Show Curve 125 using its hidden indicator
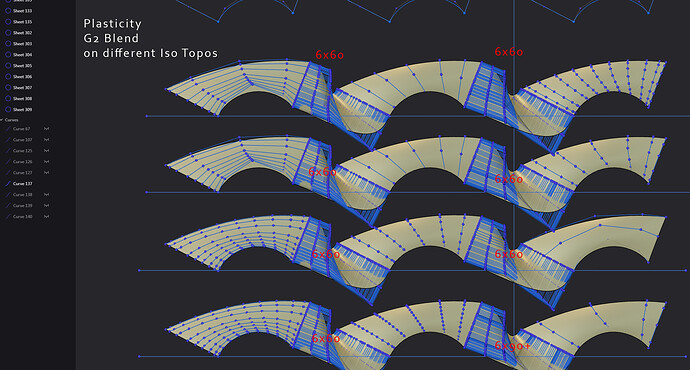This screenshot has width=690, height=370. pyautogui.click(x=46, y=151)
